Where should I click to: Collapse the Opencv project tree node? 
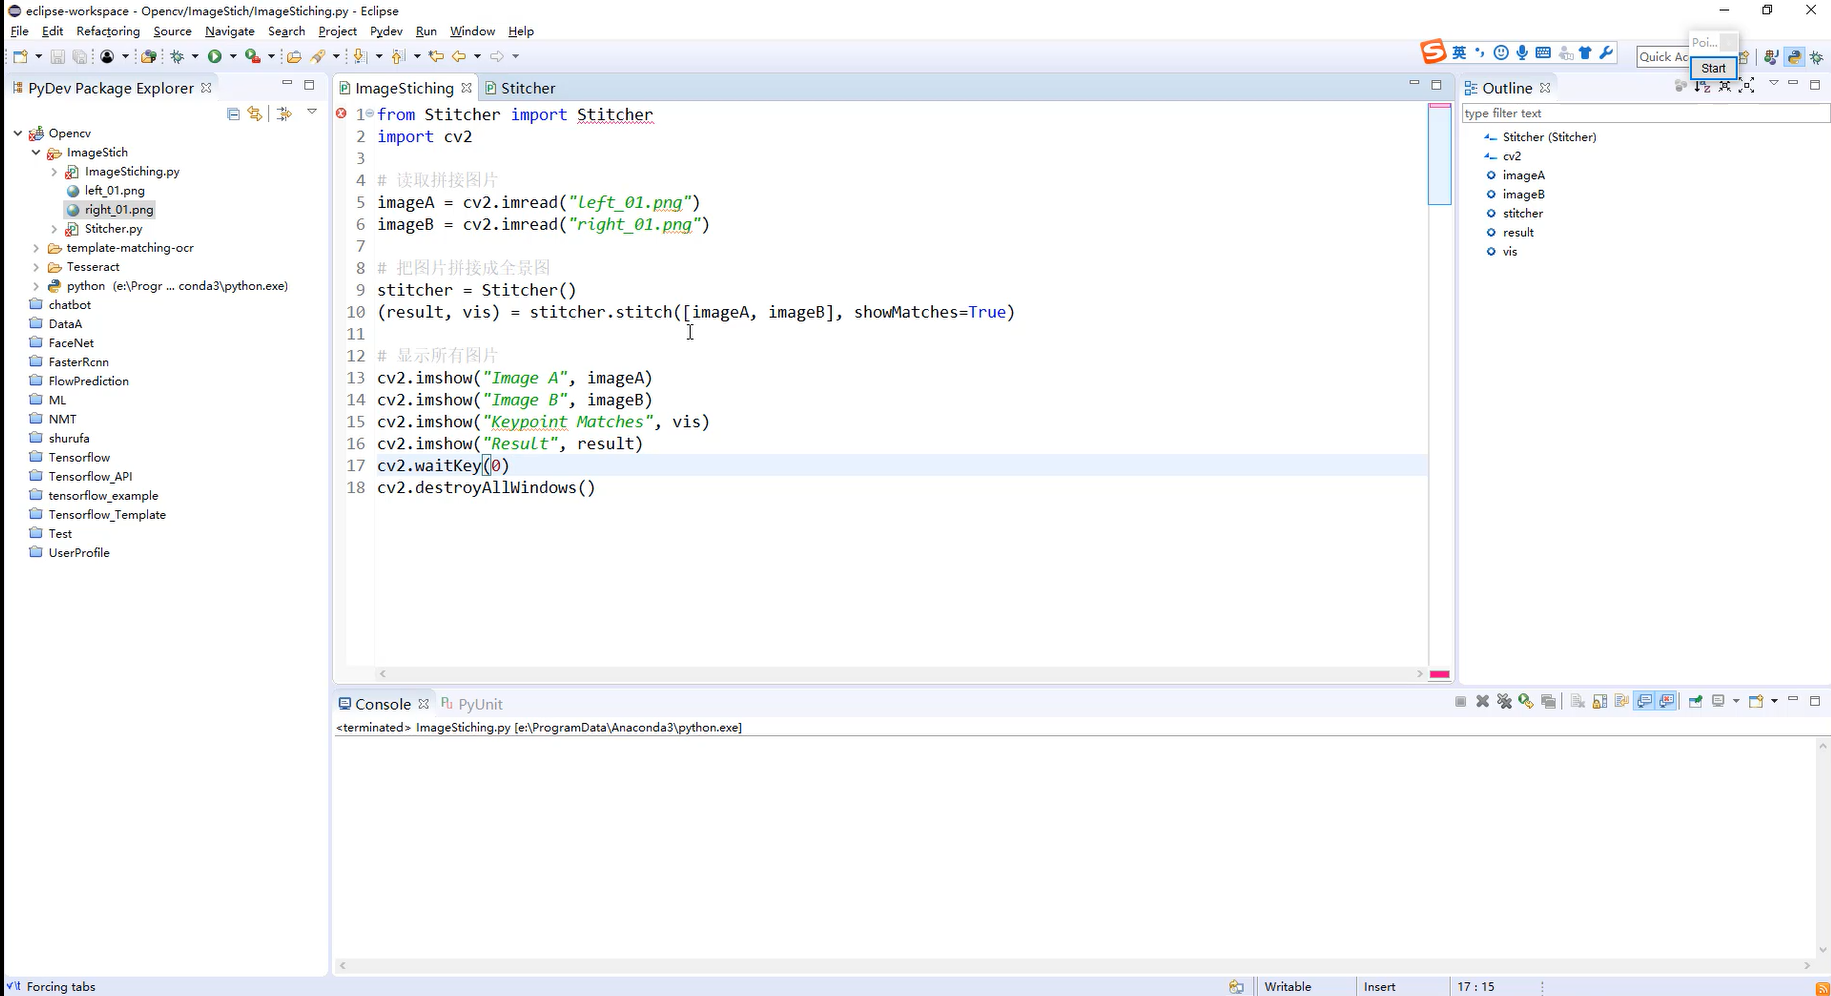pyautogui.click(x=18, y=133)
